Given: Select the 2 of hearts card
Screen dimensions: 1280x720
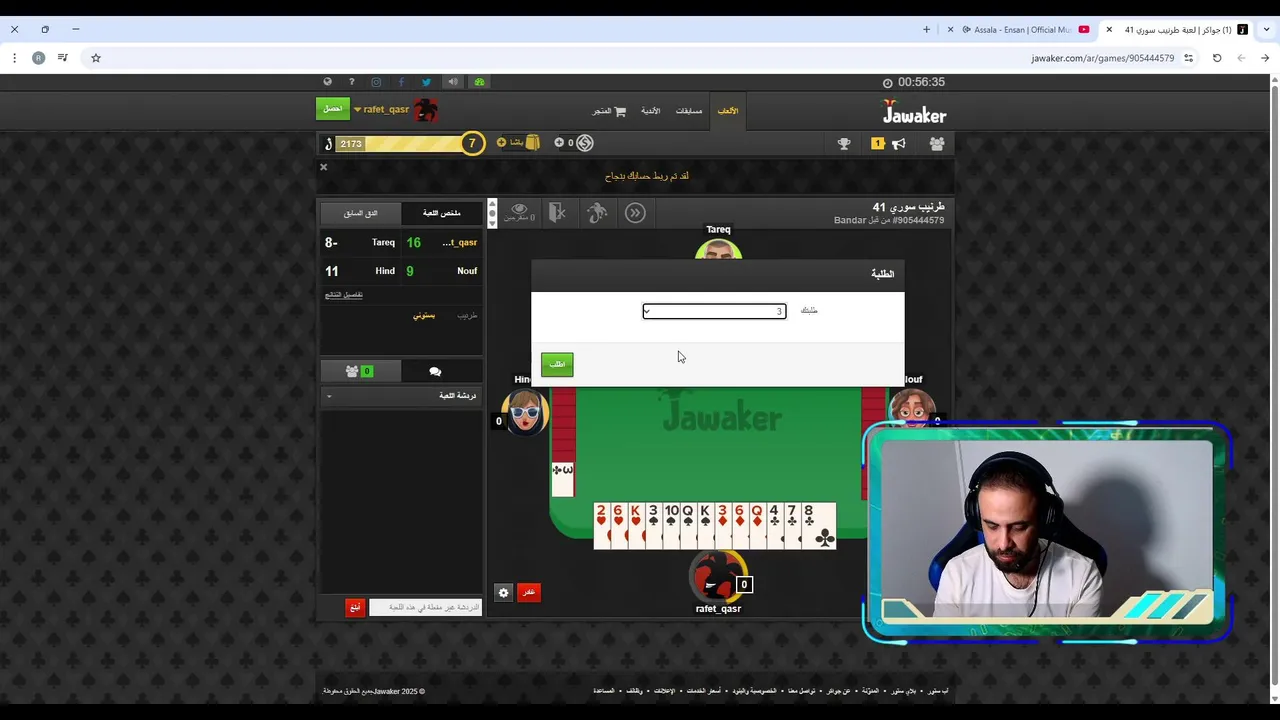Looking at the screenshot, I should pos(601,526).
